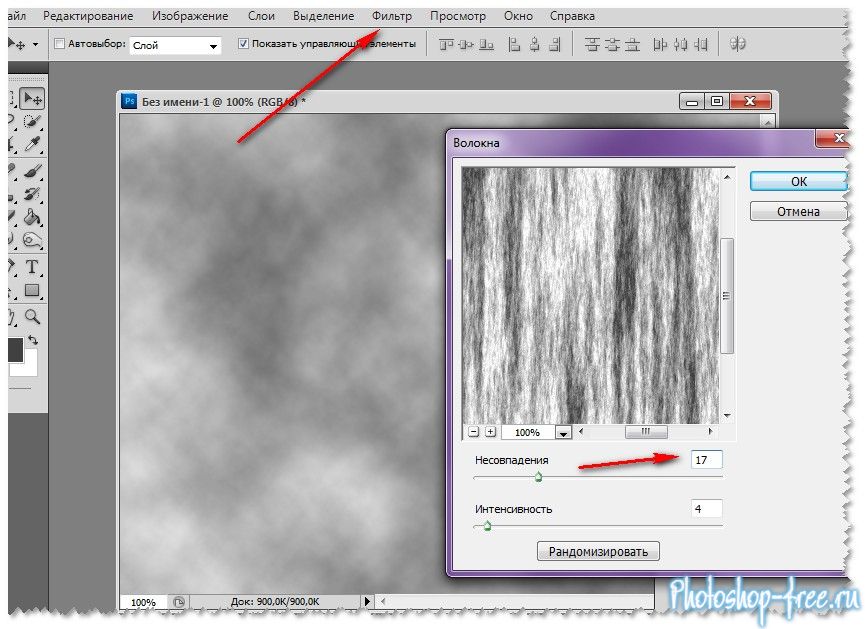
Task: Uncheck Показать управляющие элементы checkbox
Action: [x=244, y=45]
